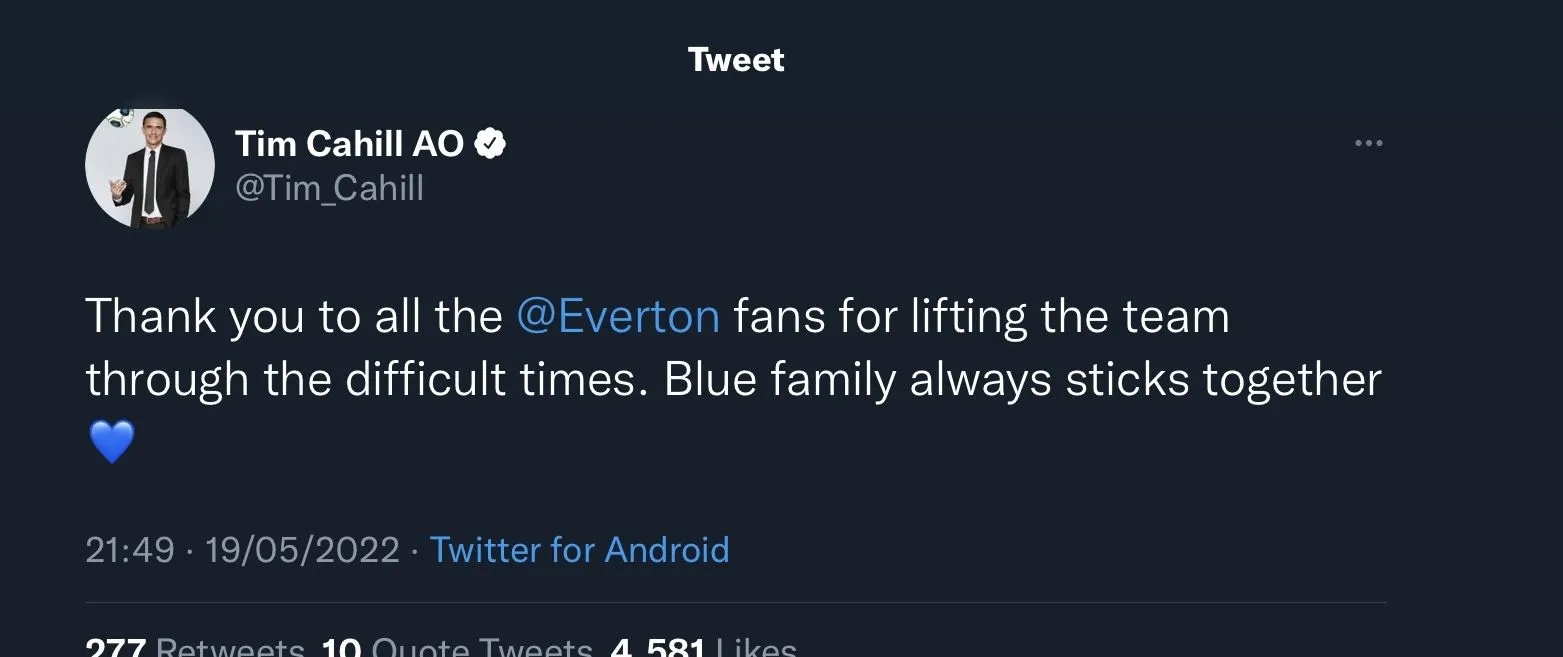This screenshot has height=657, width=1563.
Task: Open the Tim Cahill AO display name
Action: coord(350,145)
